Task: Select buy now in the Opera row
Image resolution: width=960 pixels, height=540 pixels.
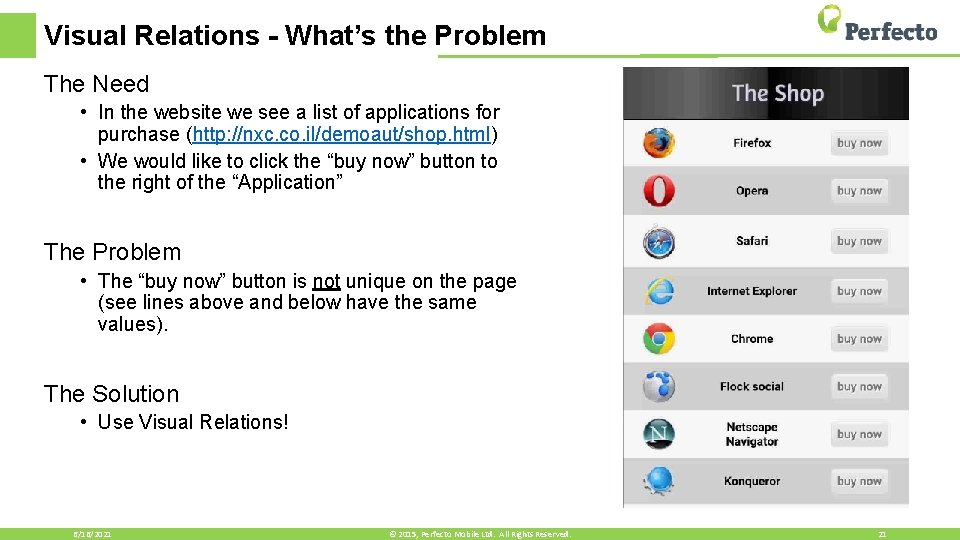Action: 859,190
